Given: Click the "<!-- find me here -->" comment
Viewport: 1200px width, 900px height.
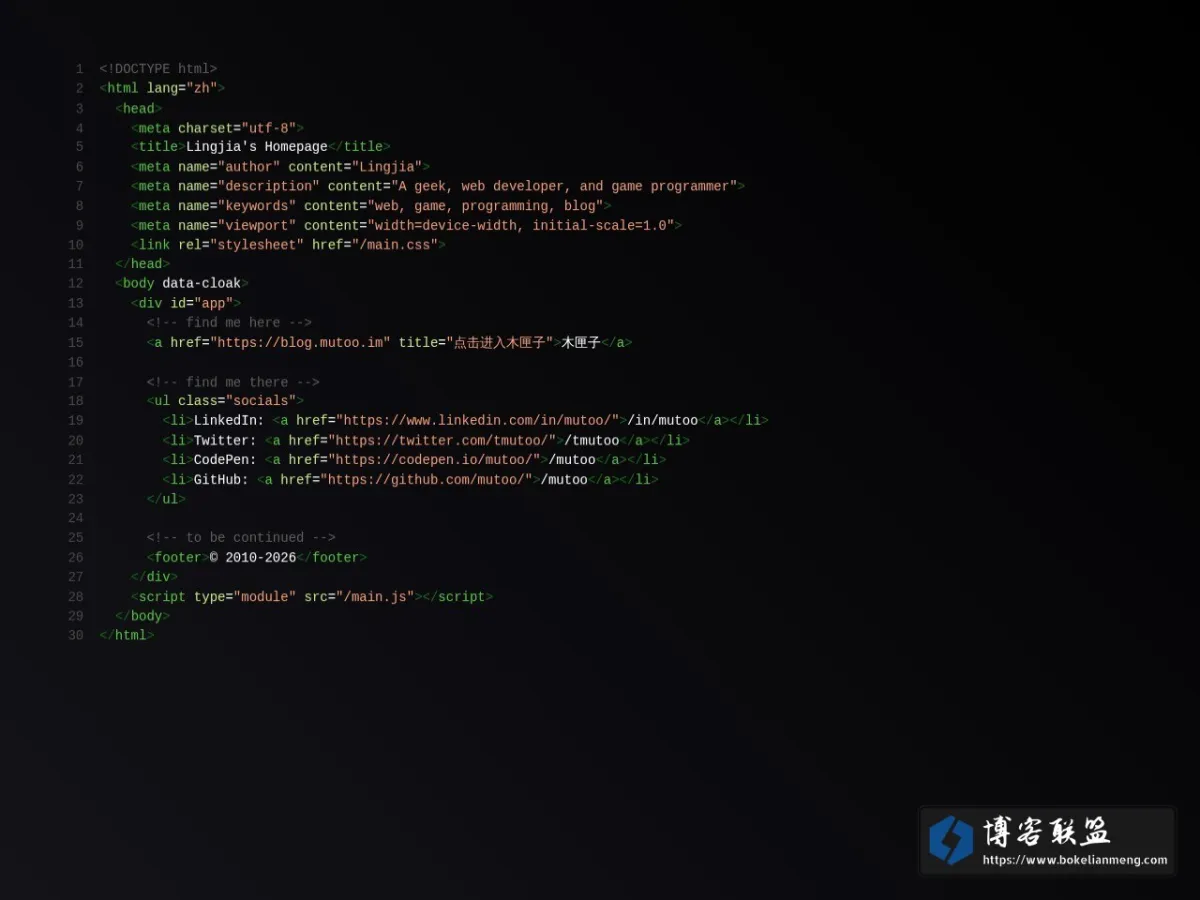Looking at the screenshot, I should coord(229,323).
